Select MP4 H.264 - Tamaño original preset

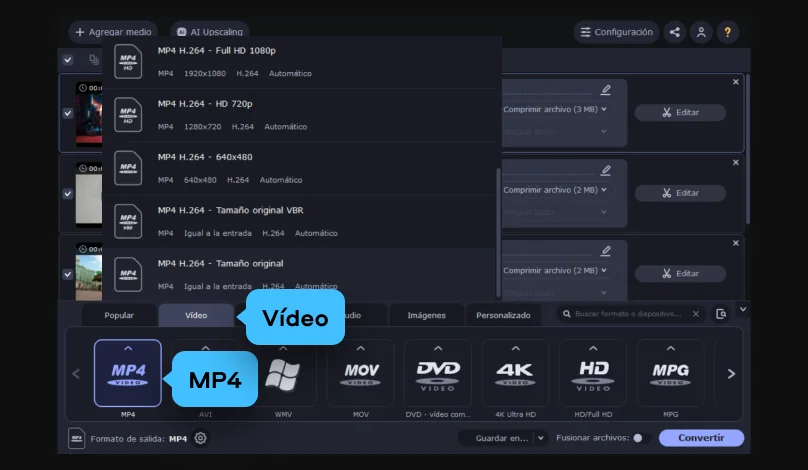pos(301,274)
